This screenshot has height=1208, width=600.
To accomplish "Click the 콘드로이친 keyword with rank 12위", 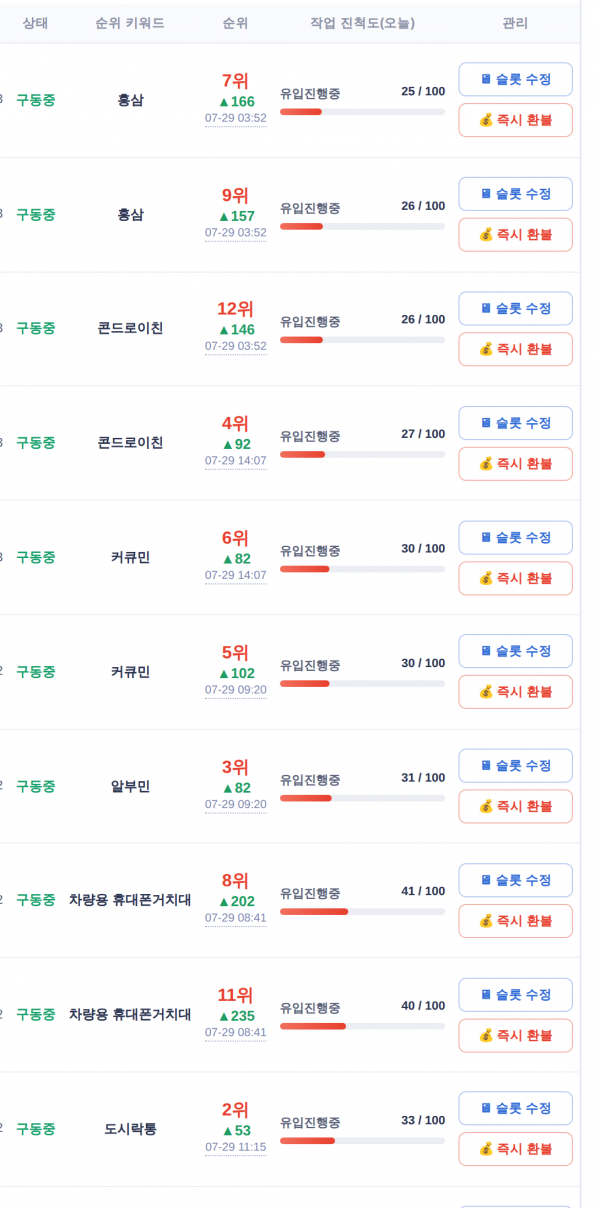I will pos(130,328).
